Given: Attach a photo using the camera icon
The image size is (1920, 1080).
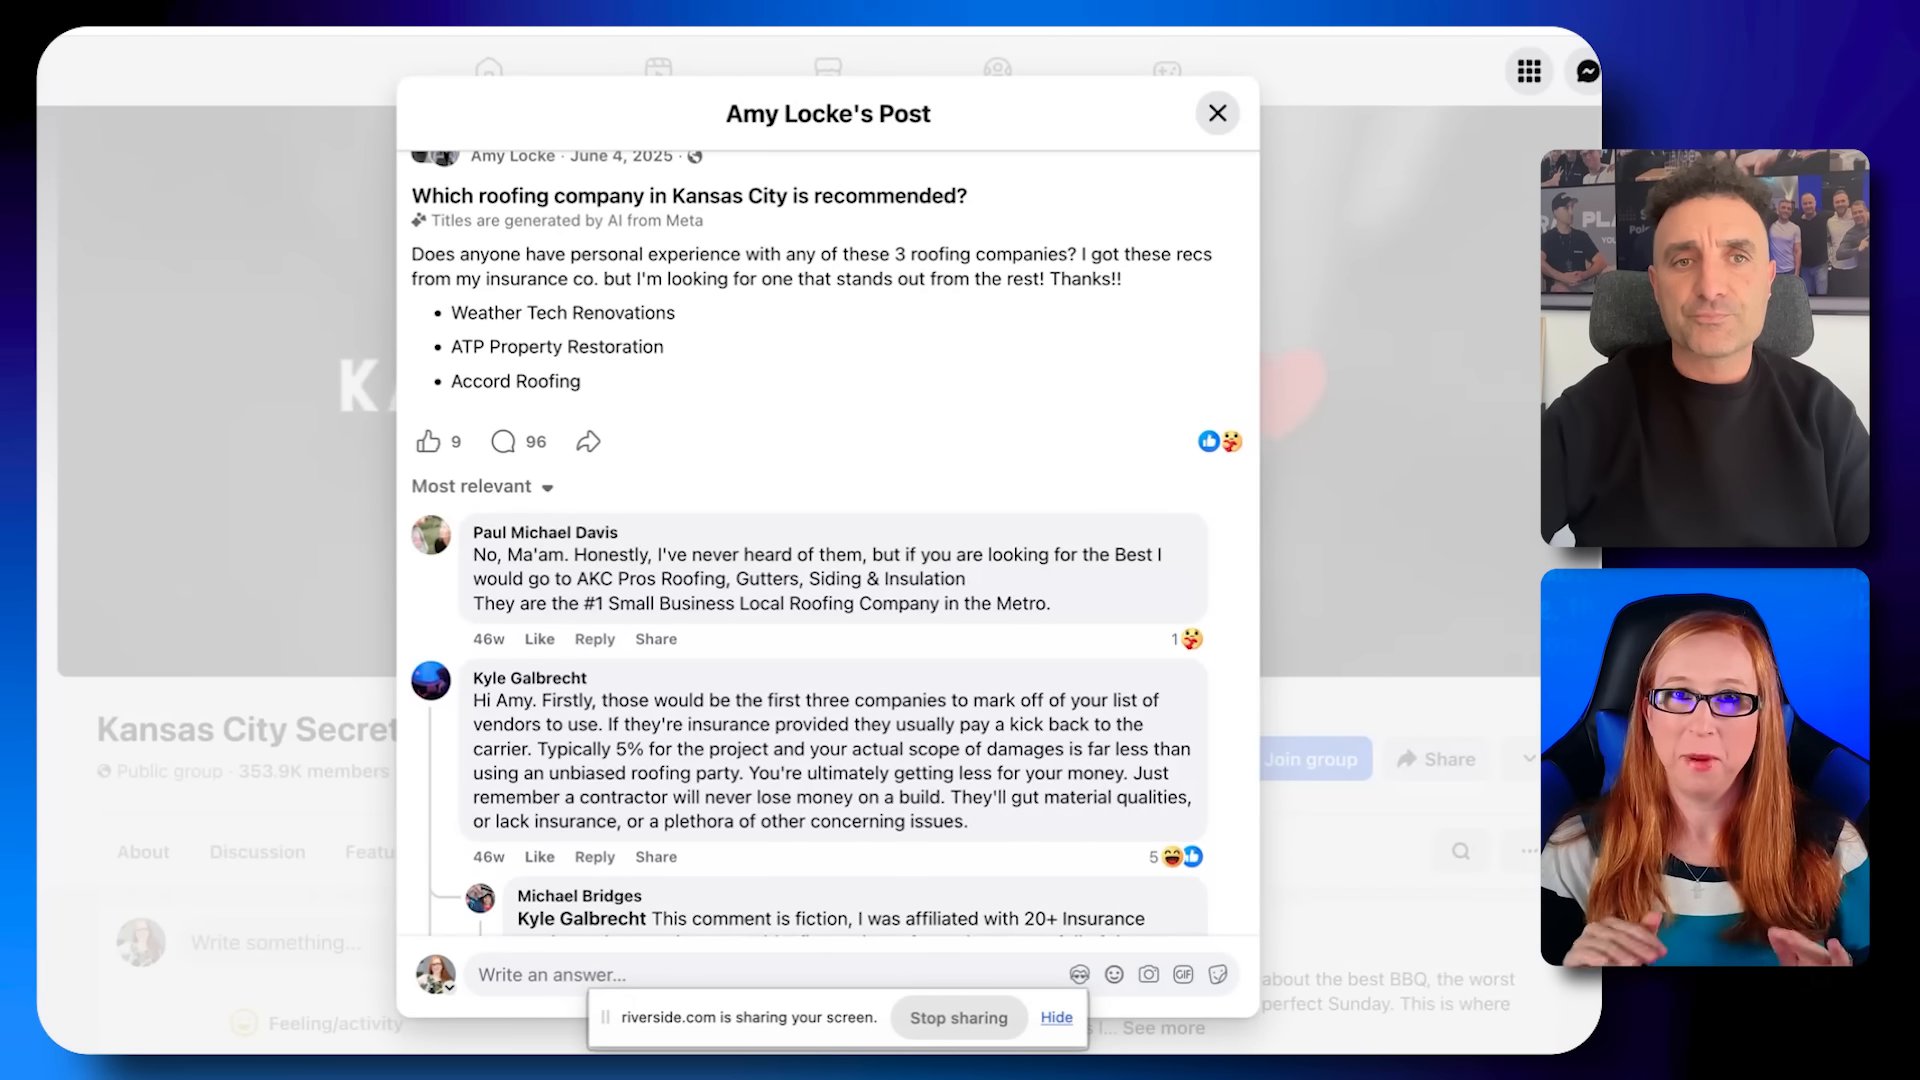Looking at the screenshot, I should pyautogui.click(x=1149, y=974).
